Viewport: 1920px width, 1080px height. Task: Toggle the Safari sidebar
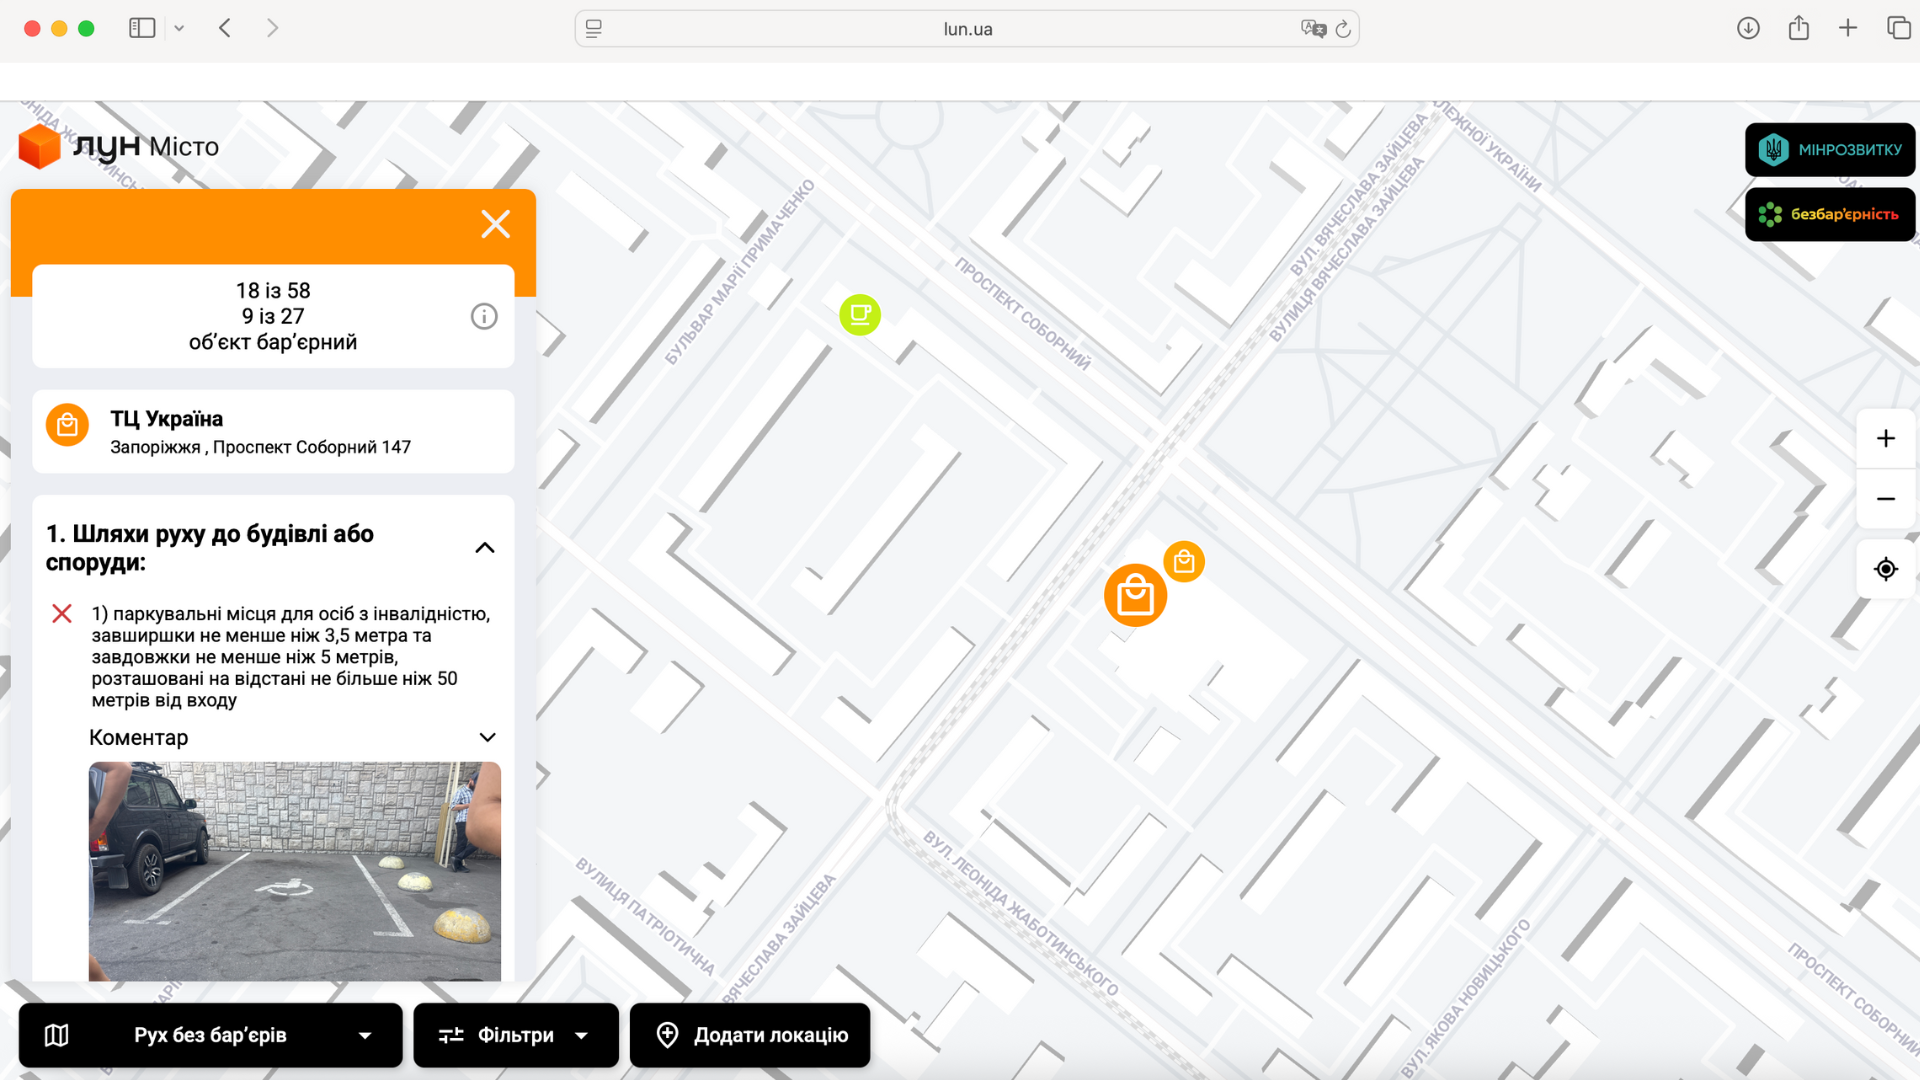[x=142, y=28]
